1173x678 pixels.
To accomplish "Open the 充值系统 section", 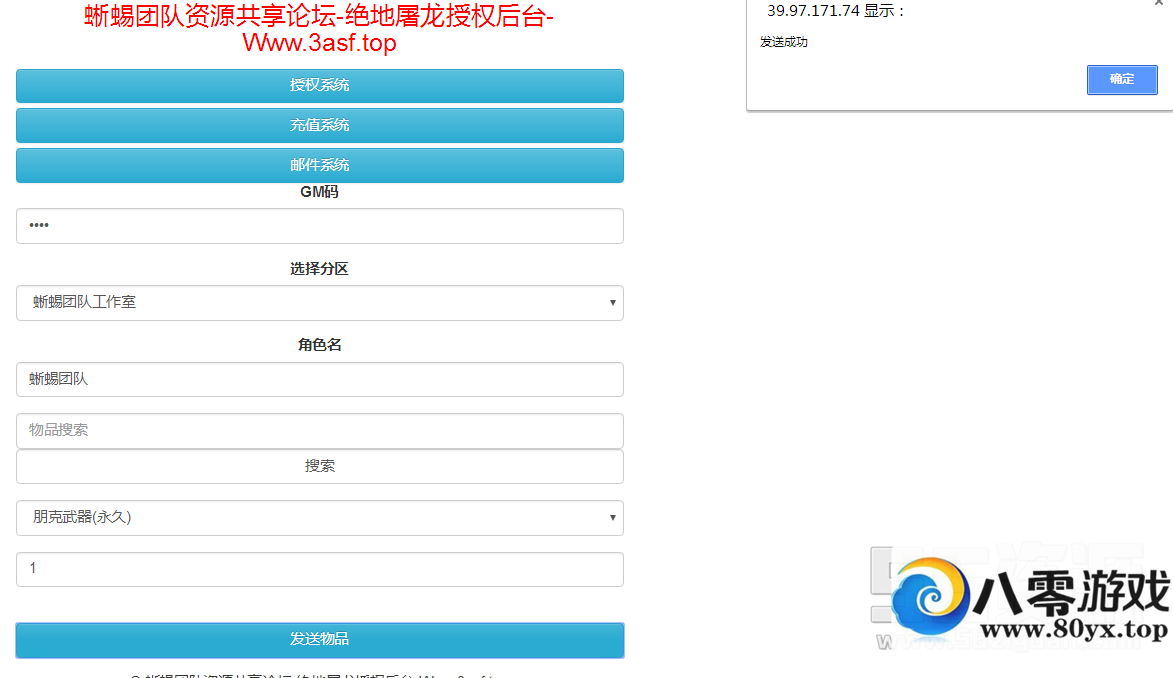I will (319, 125).
